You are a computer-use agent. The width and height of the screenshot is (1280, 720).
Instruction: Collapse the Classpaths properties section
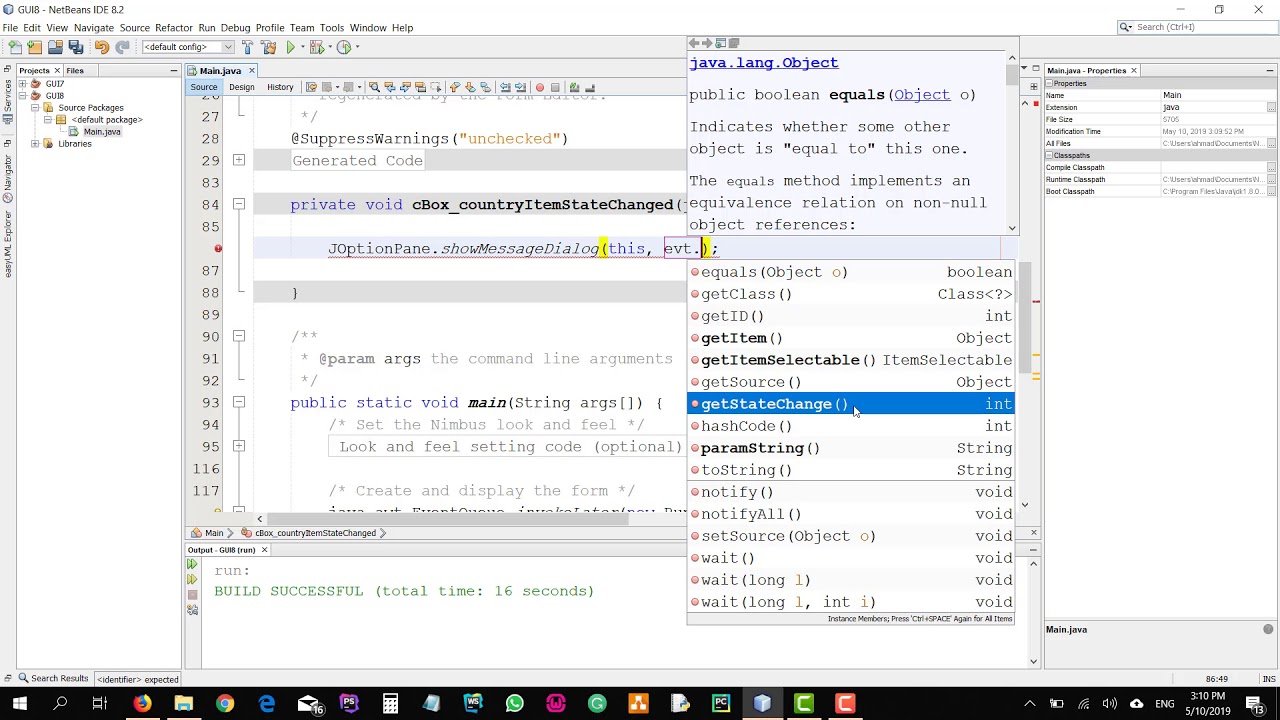tap(1049, 155)
